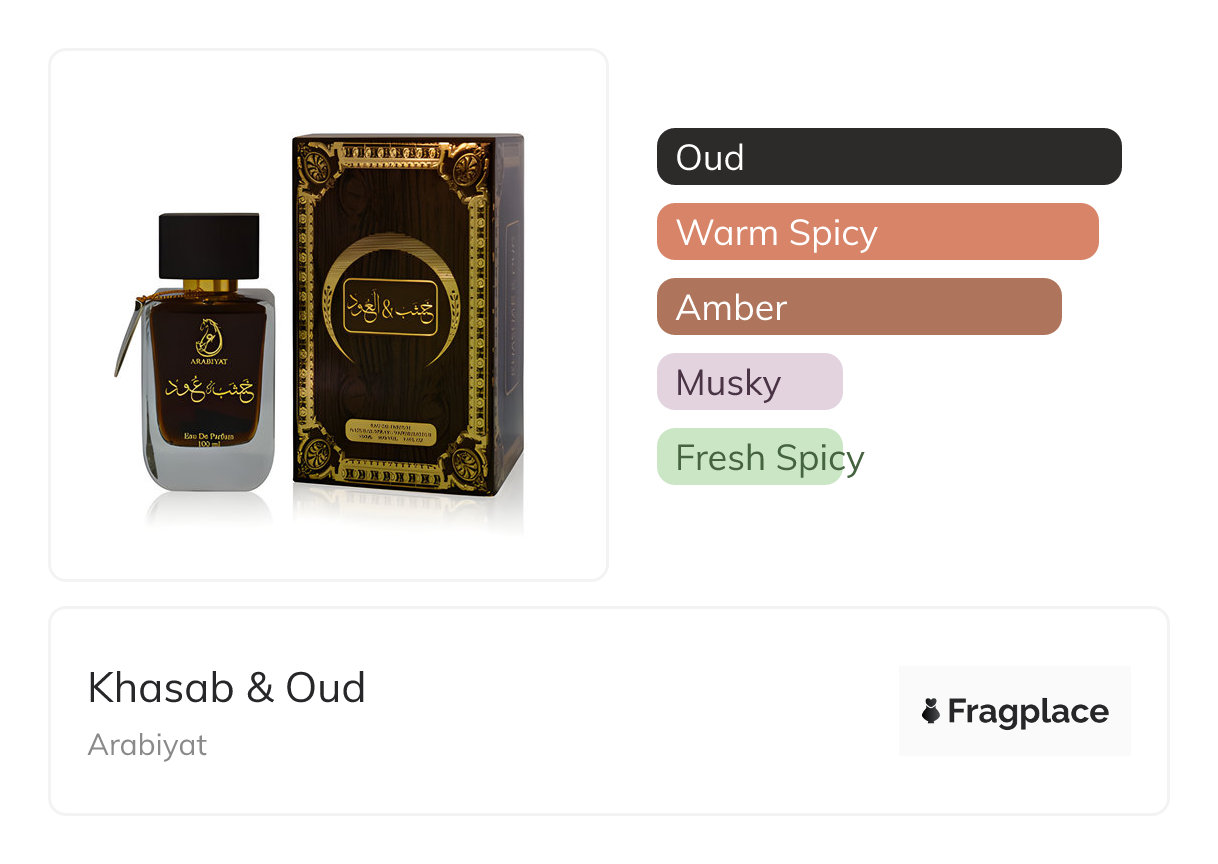Viewport: 1218px width, 864px height.
Task: Click the black bottle cap
Action: pyautogui.click(x=209, y=247)
